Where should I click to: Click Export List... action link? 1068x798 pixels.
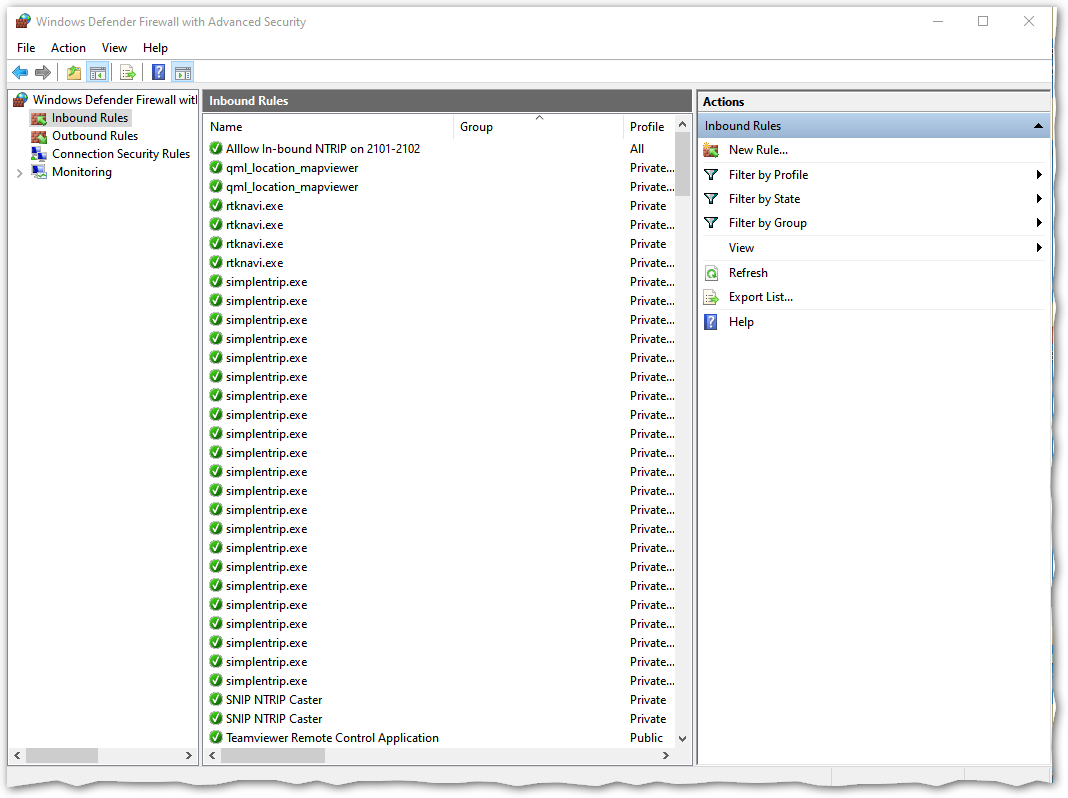coord(761,297)
